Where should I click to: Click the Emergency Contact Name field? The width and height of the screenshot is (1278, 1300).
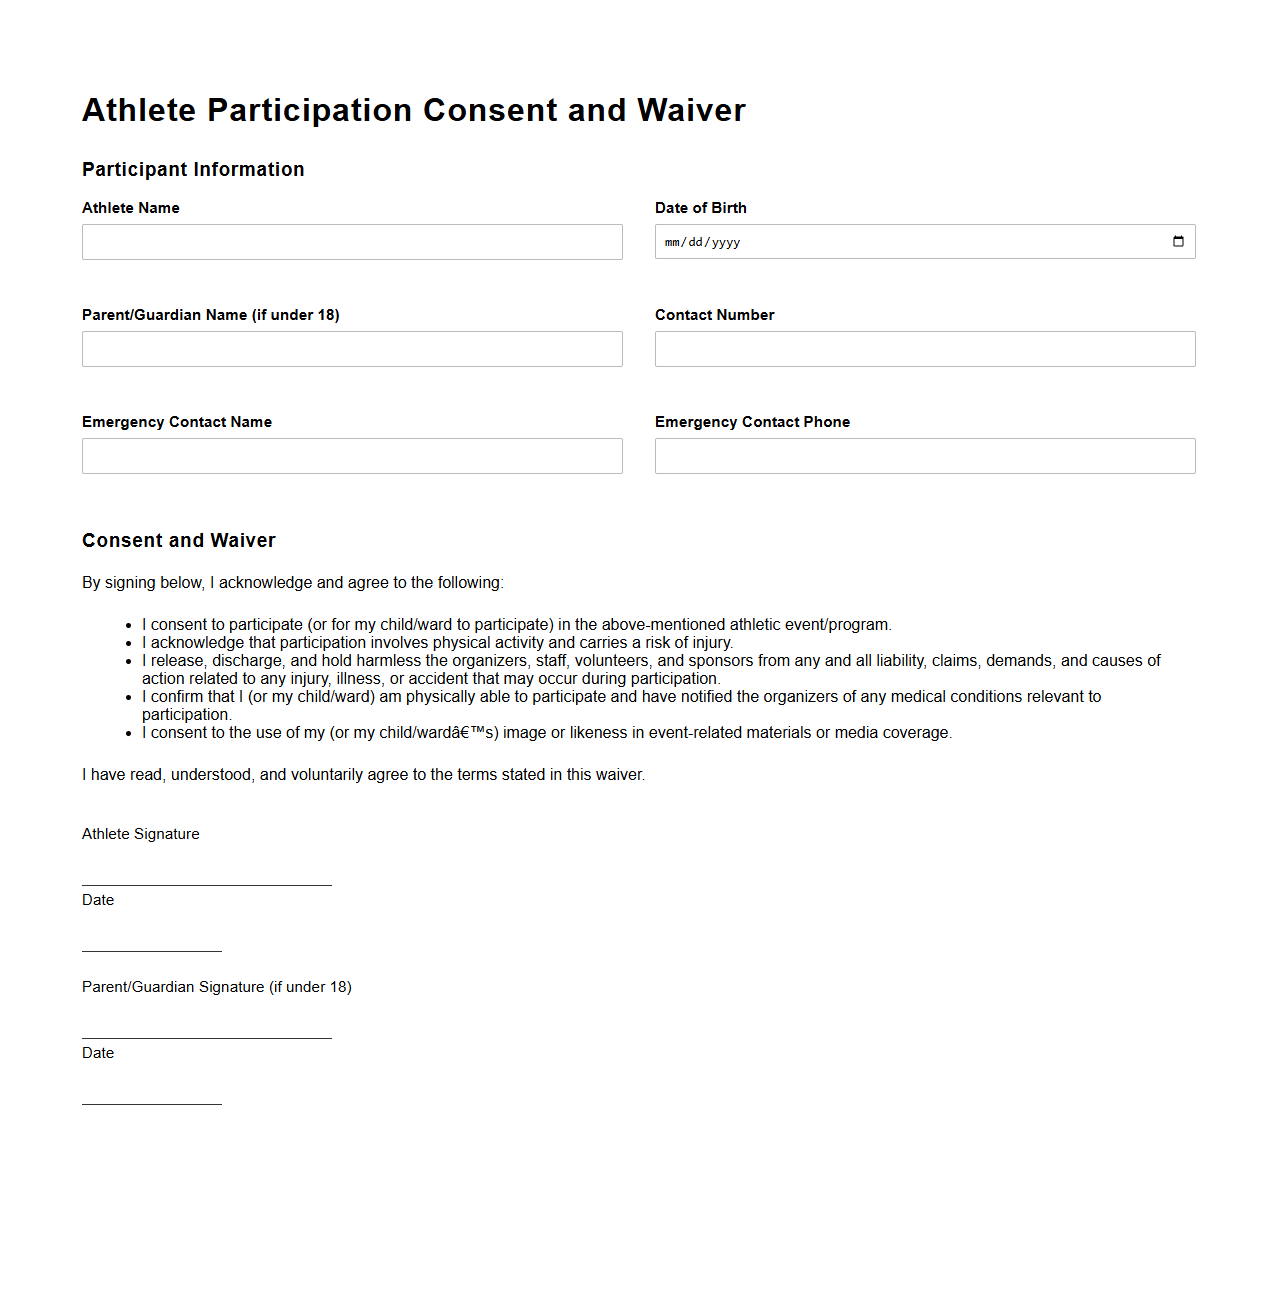tap(351, 455)
